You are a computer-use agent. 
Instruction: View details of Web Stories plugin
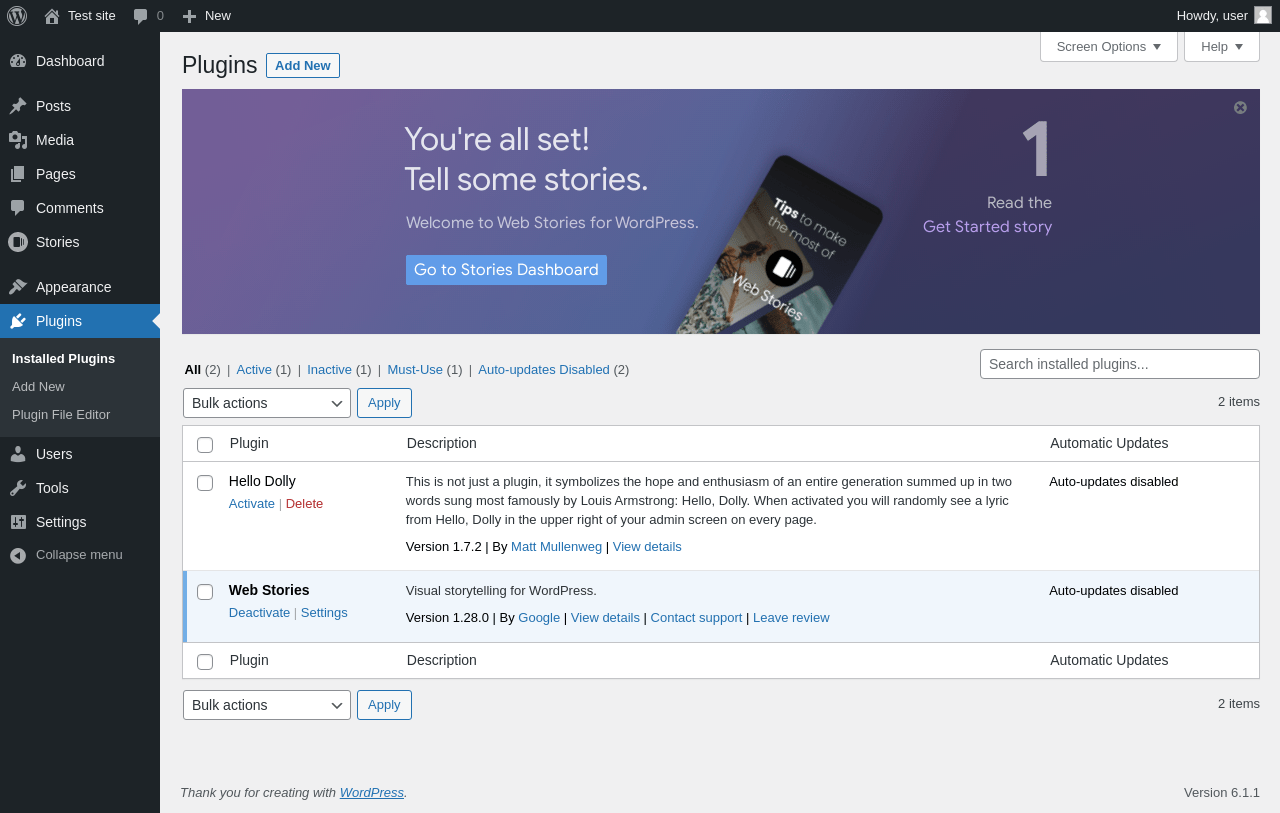point(605,618)
